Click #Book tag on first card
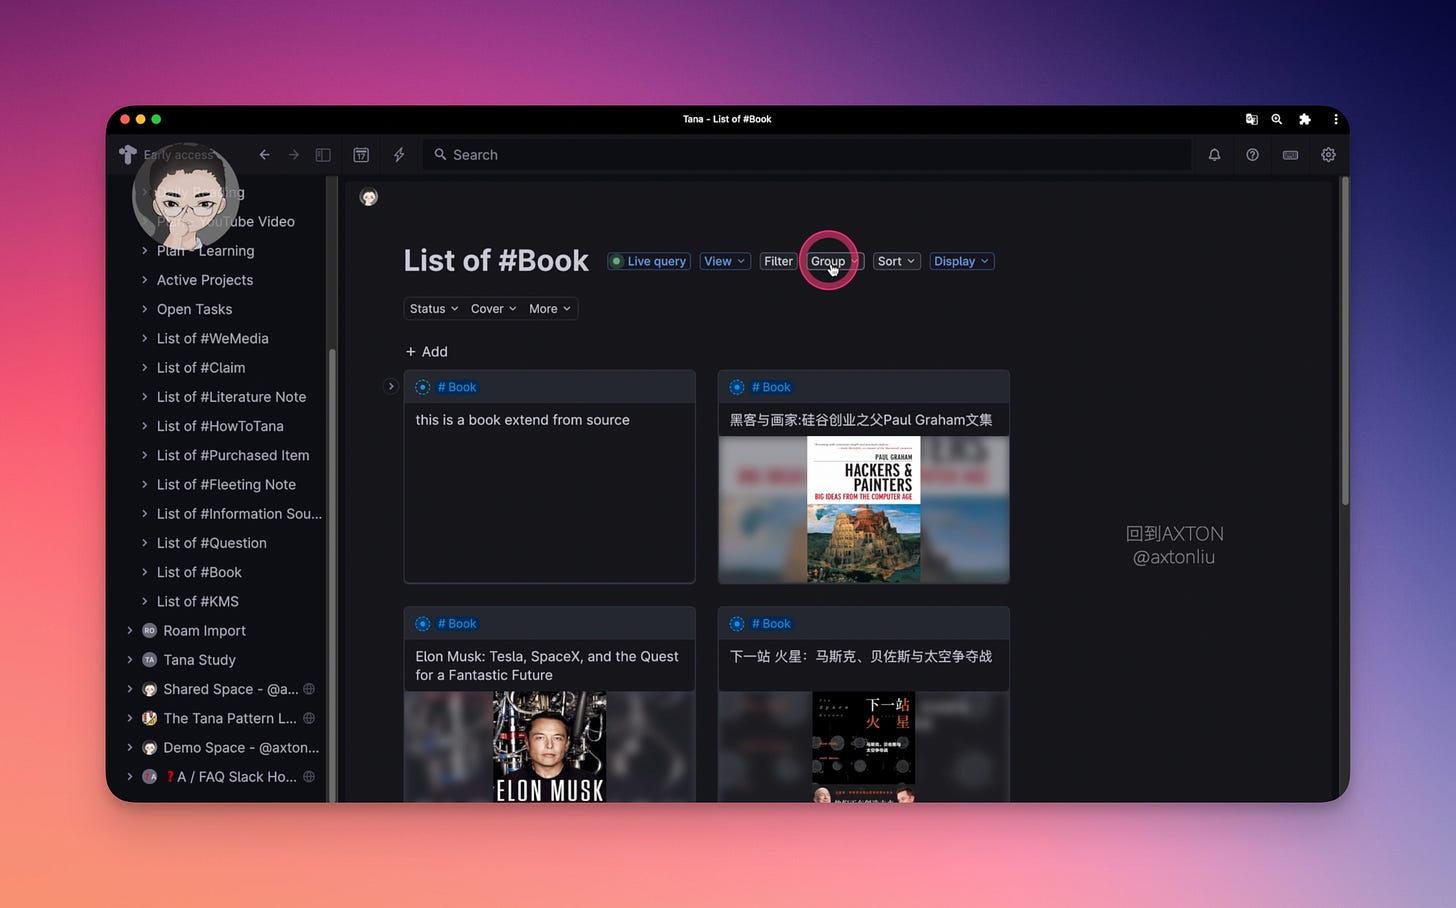 click(457, 387)
